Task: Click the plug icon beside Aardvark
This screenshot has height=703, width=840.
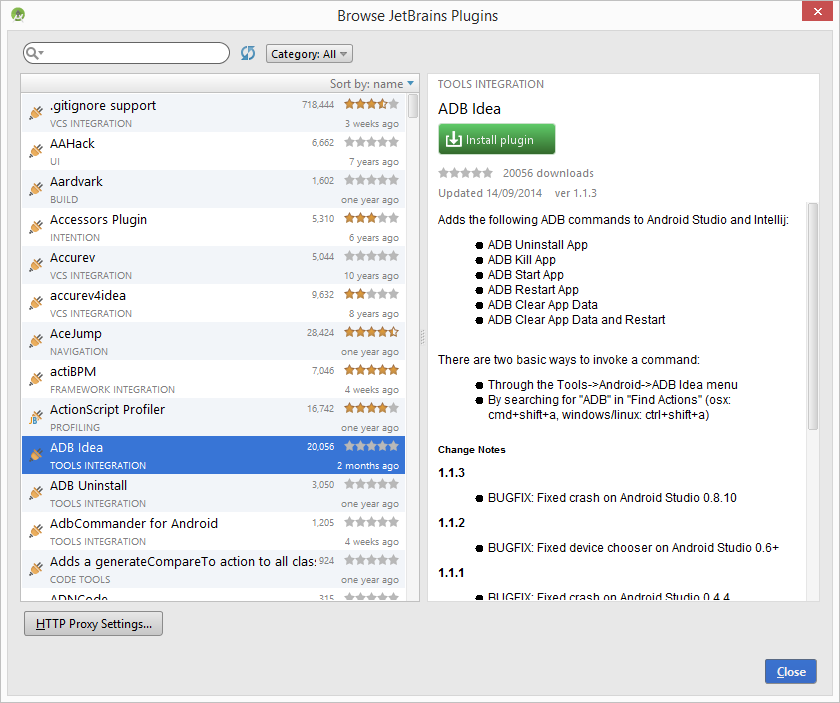Action: (36, 189)
